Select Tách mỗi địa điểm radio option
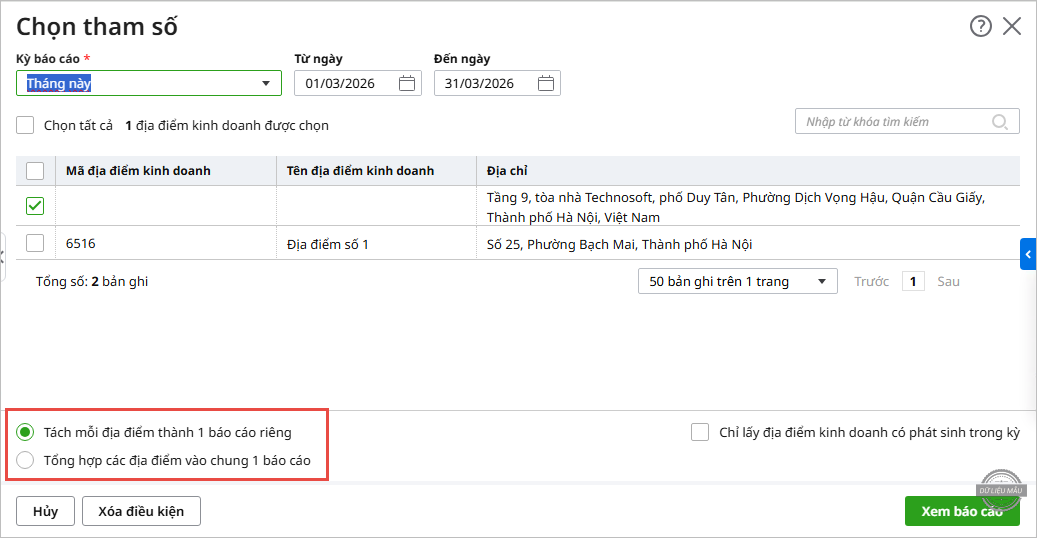1037x538 pixels. point(26,433)
